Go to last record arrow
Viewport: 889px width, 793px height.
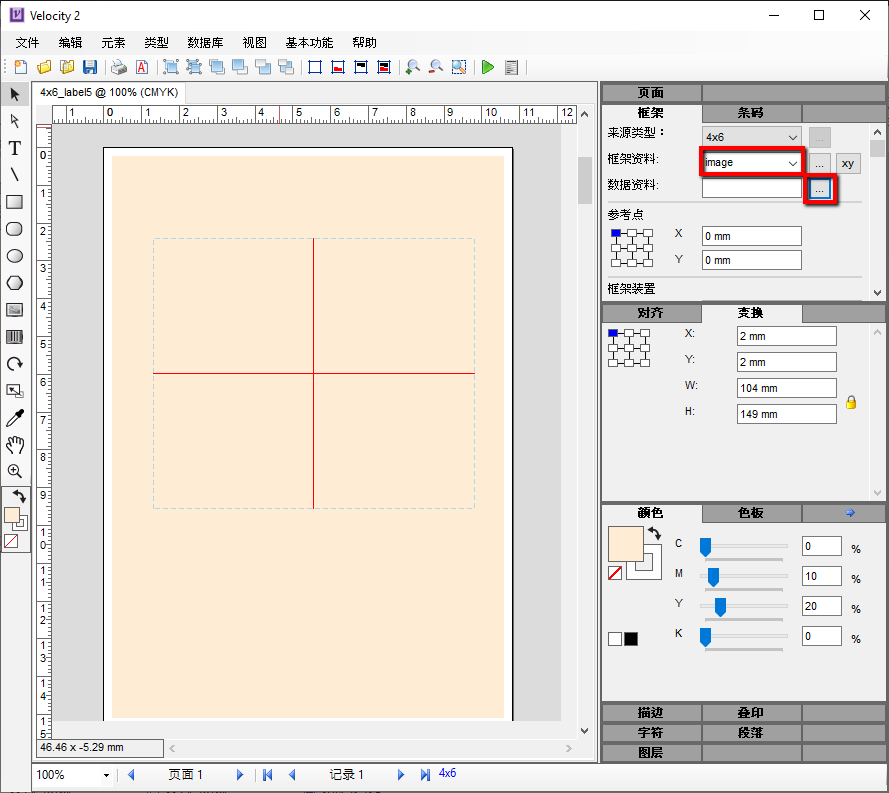[425, 774]
